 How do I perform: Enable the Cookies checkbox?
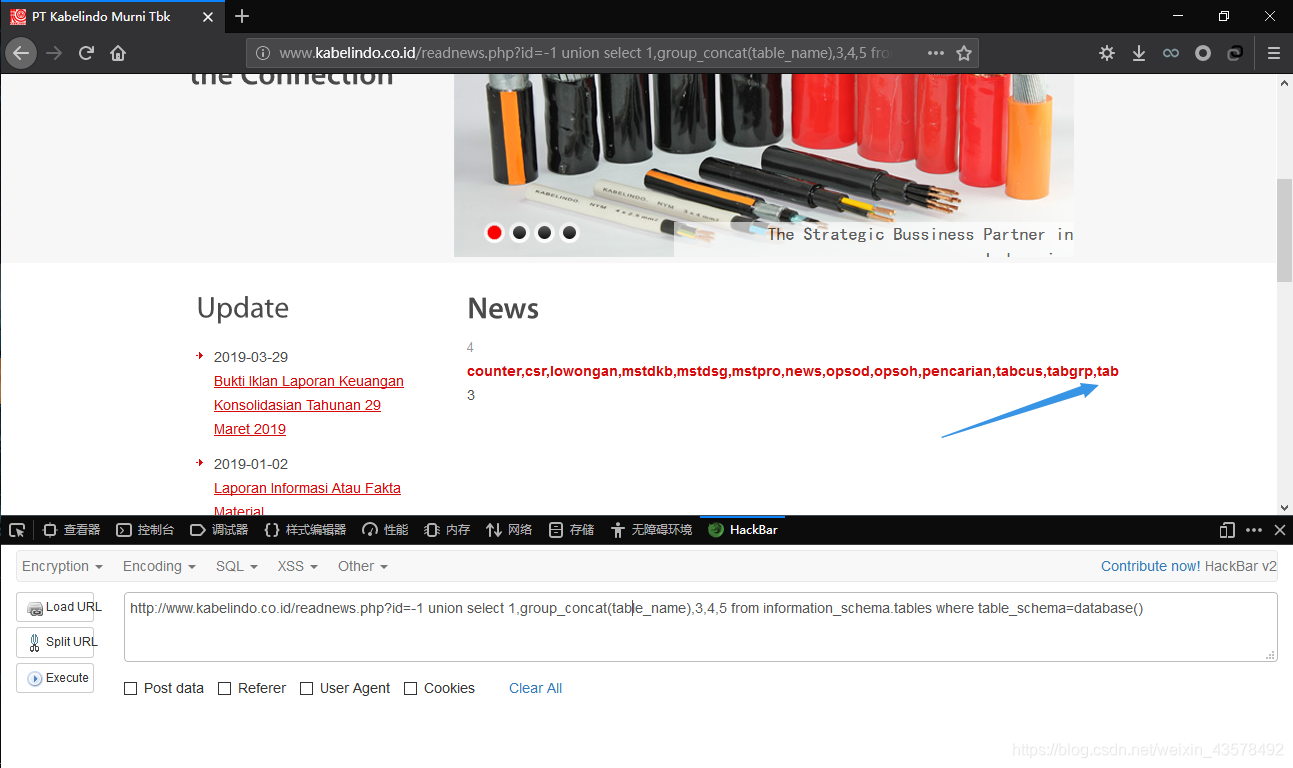[x=411, y=688]
